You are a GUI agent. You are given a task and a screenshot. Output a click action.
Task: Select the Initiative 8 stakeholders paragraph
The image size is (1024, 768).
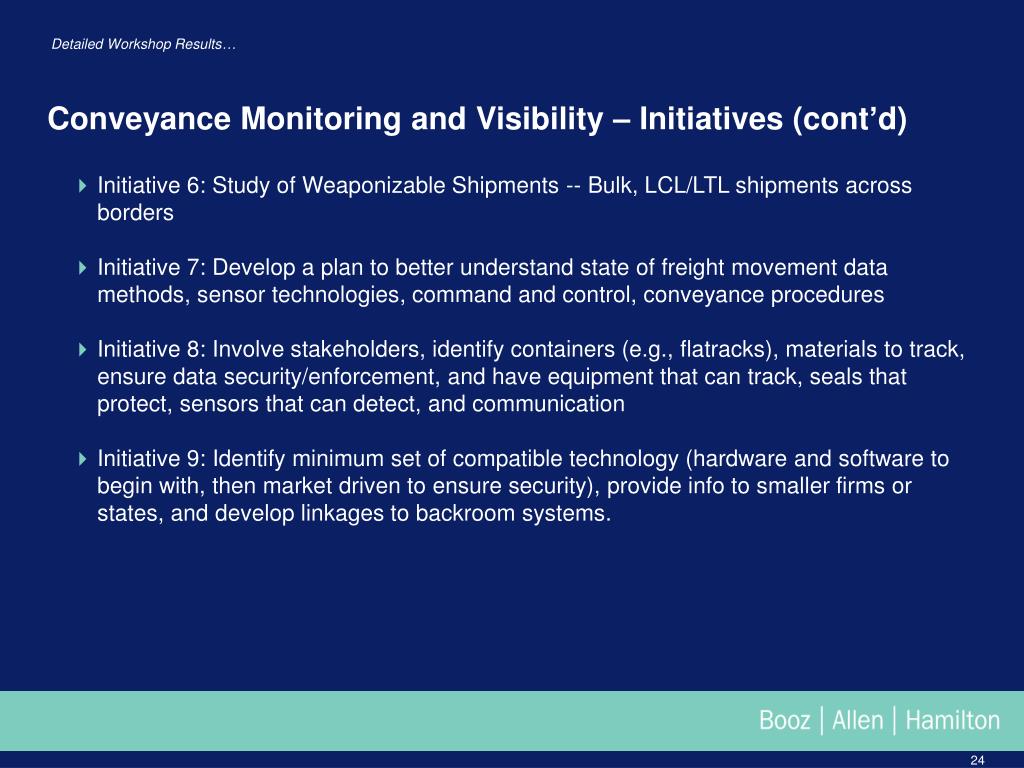point(530,377)
